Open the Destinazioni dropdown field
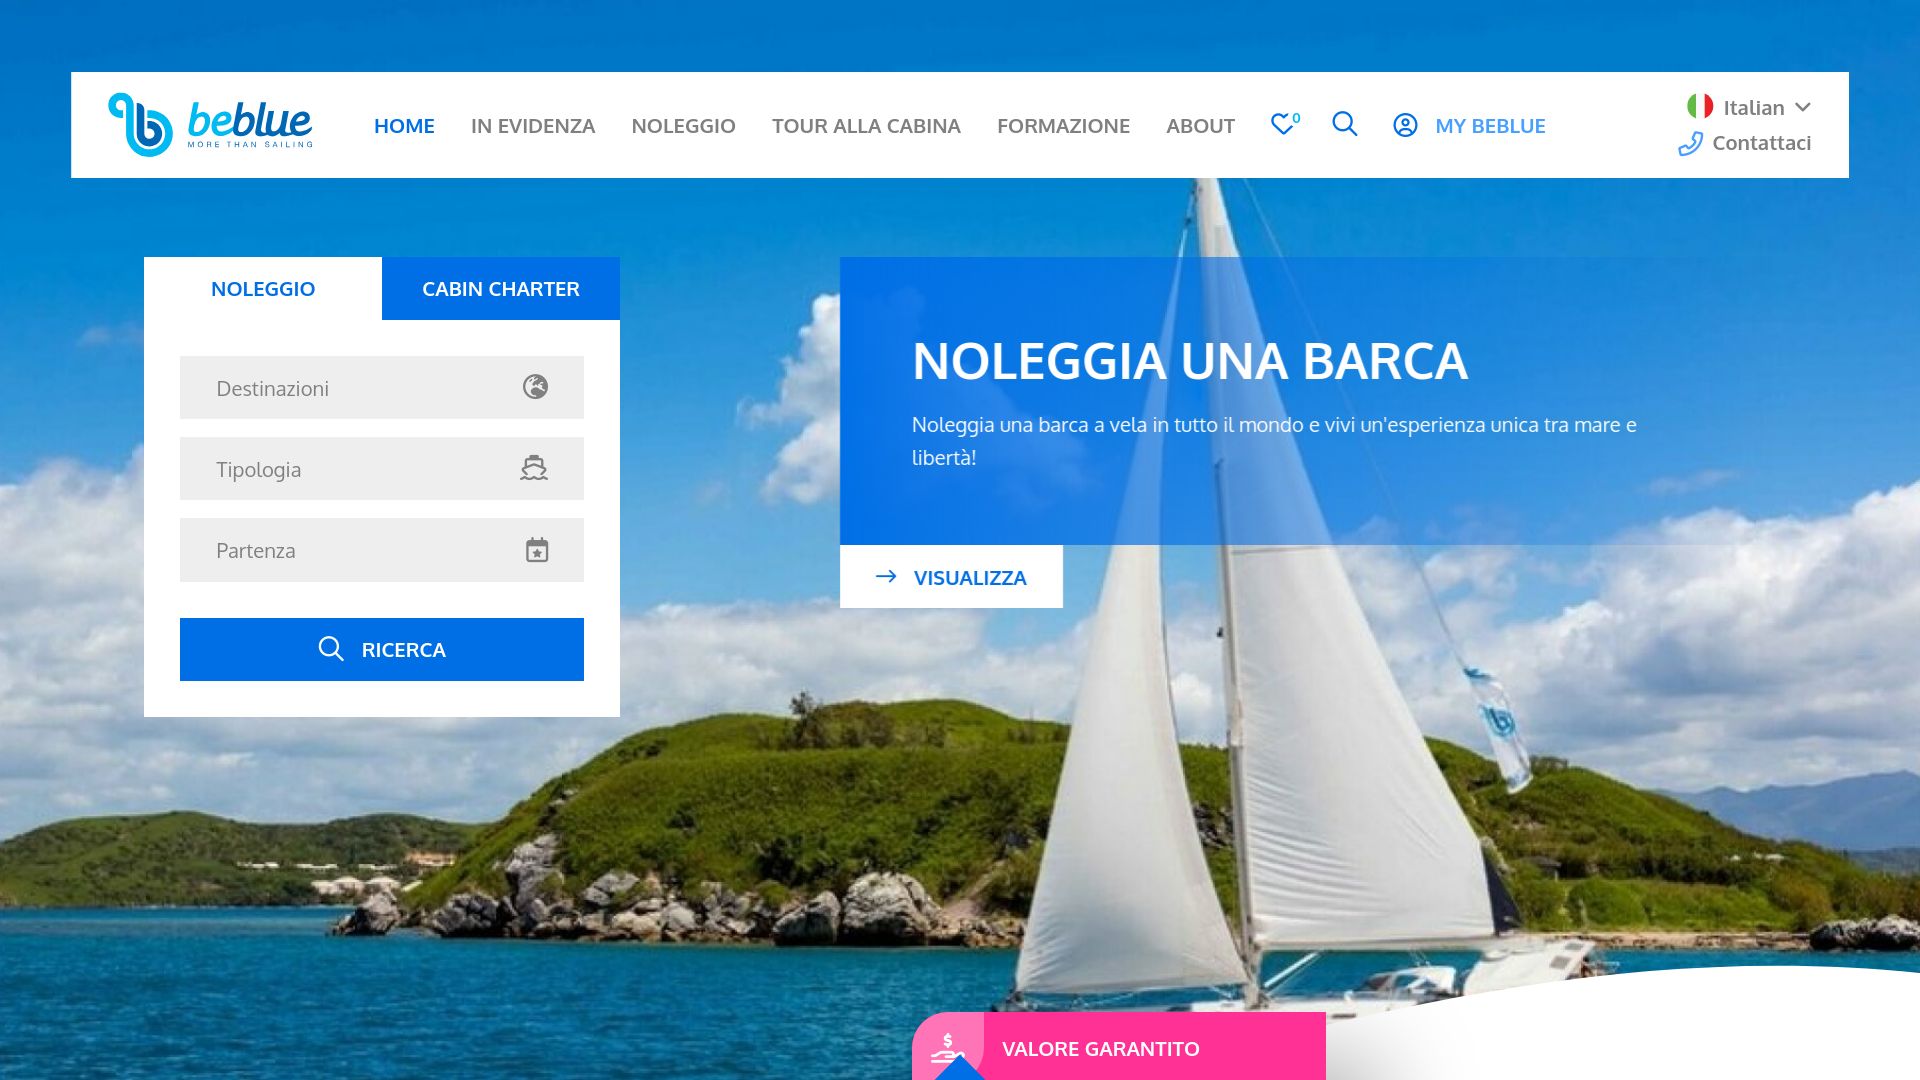Image resolution: width=1920 pixels, height=1080 pixels. tap(382, 388)
